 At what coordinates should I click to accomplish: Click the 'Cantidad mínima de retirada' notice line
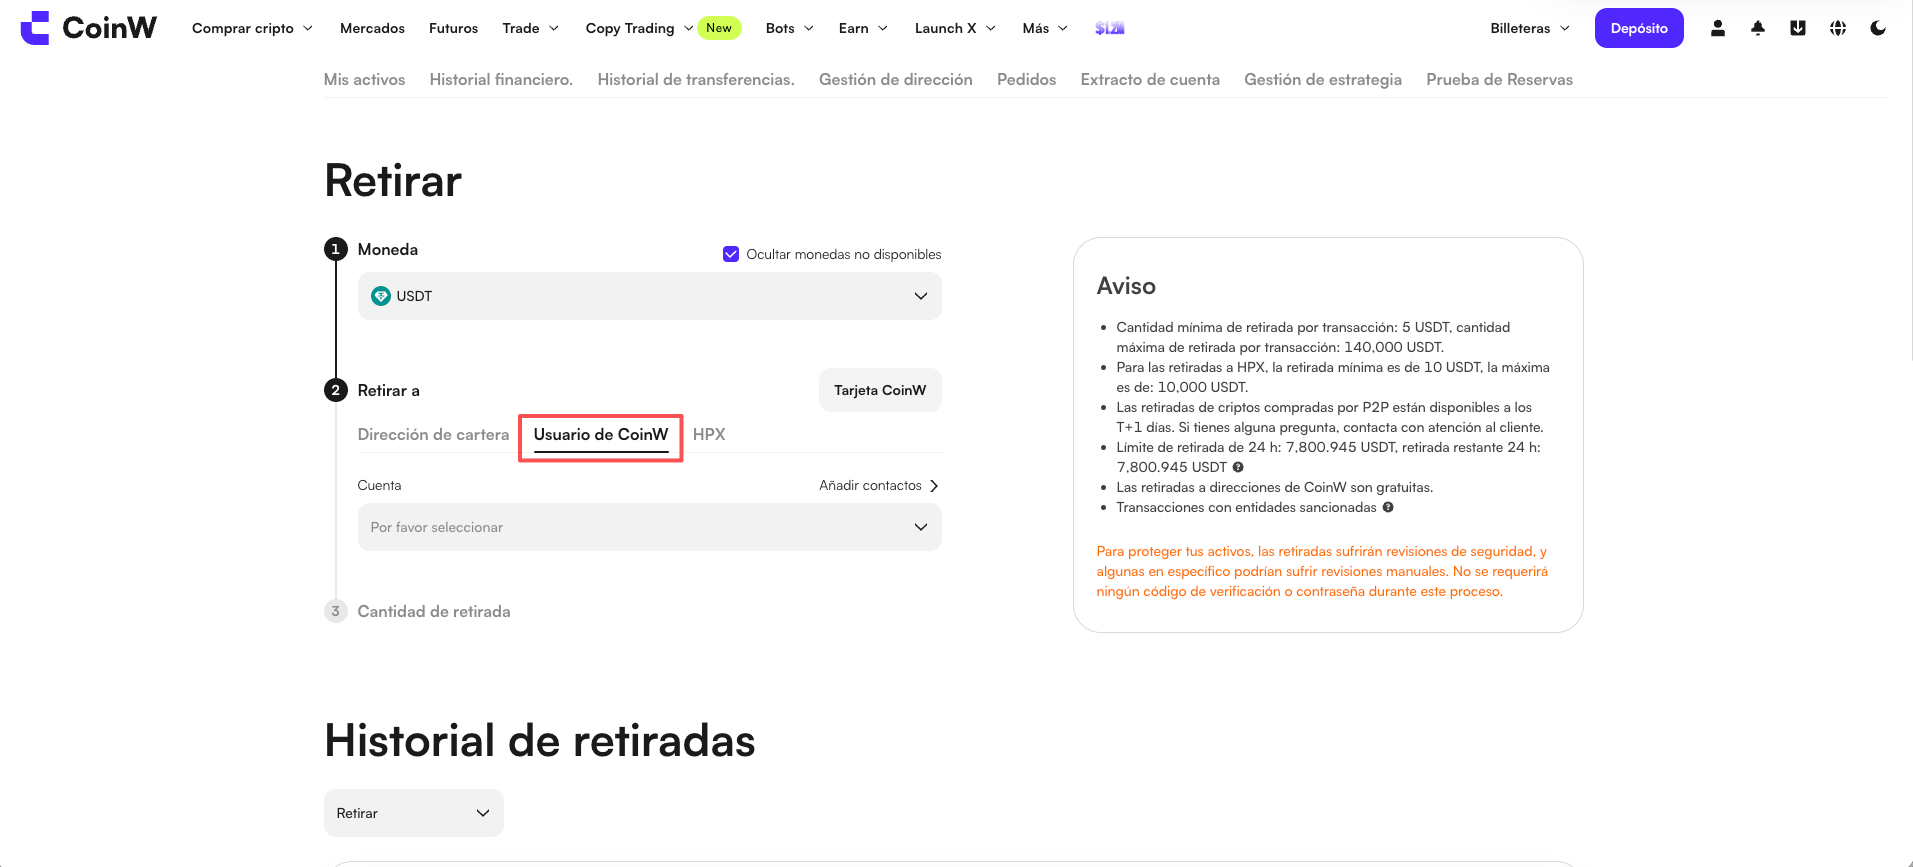(x=1313, y=337)
